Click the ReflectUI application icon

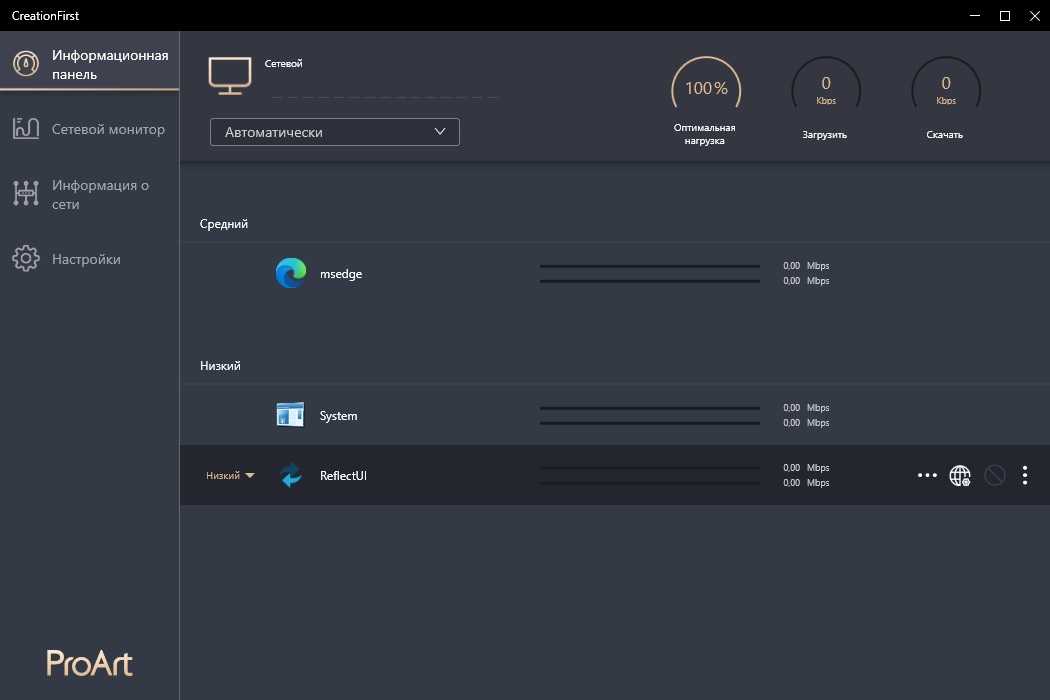click(x=291, y=476)
